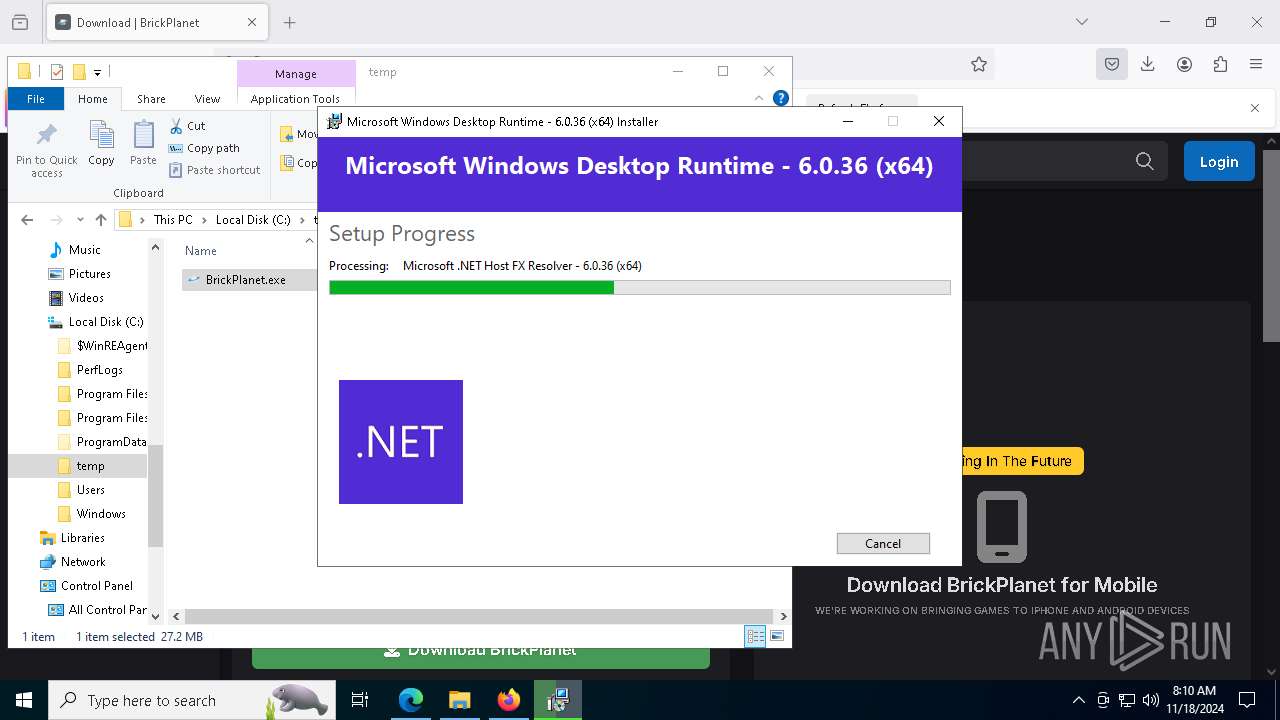Open the Firefox application menu
Viewport: 1280px width, 720px height.
(x=1256, y=64)
